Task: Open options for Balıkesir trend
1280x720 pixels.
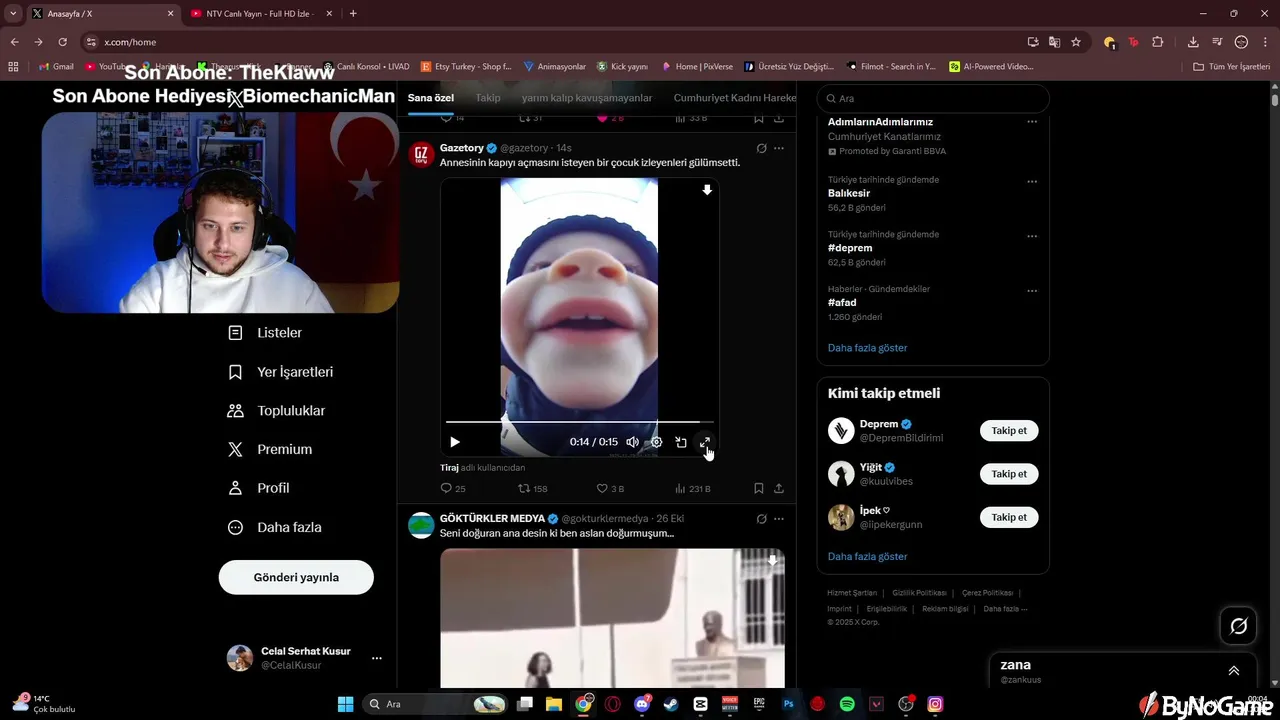Action: click(1032, 182)
